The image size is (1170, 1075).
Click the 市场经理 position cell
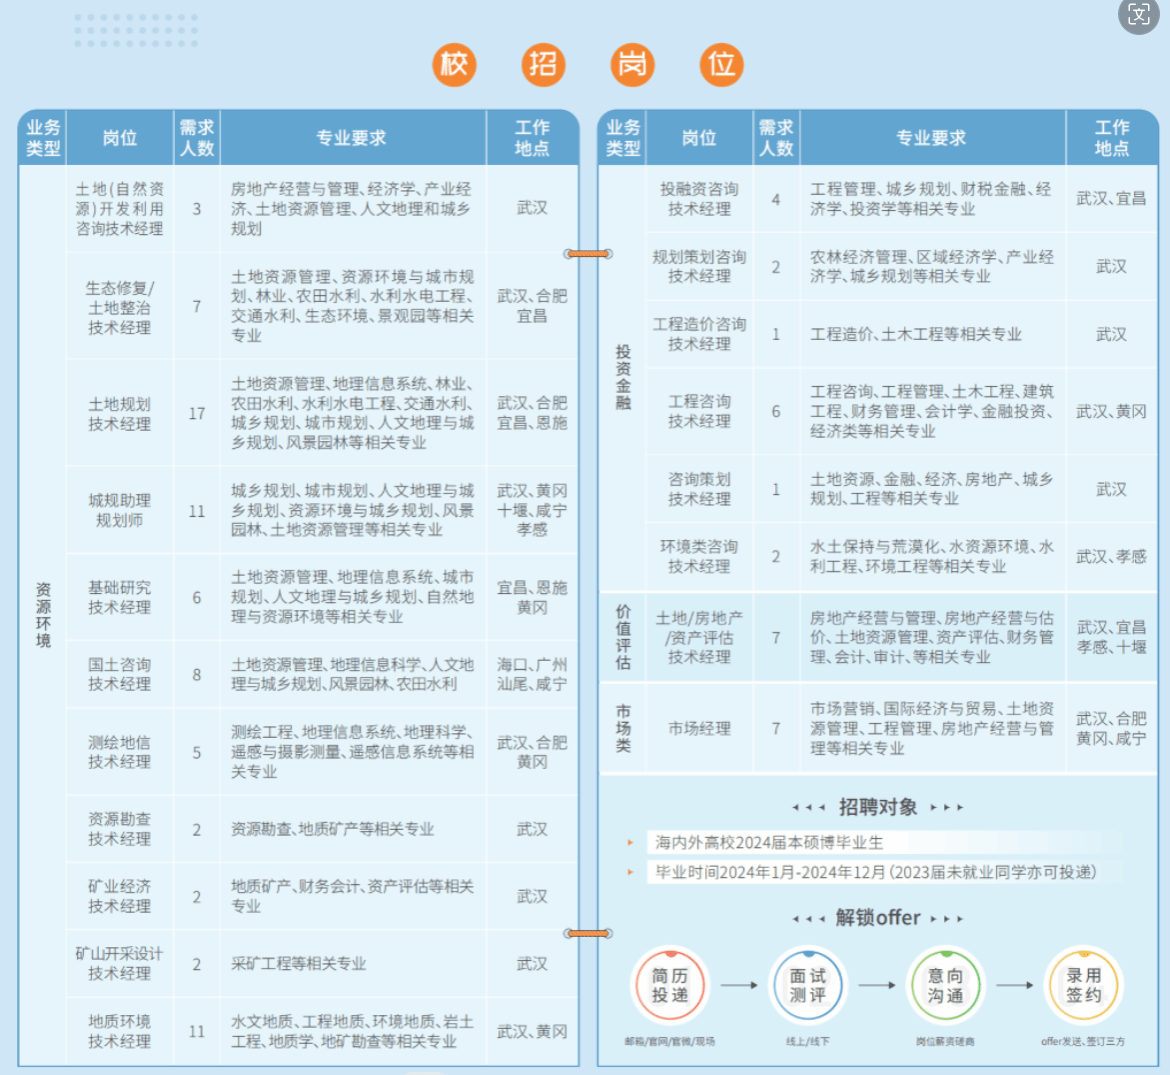click(699, 728)
